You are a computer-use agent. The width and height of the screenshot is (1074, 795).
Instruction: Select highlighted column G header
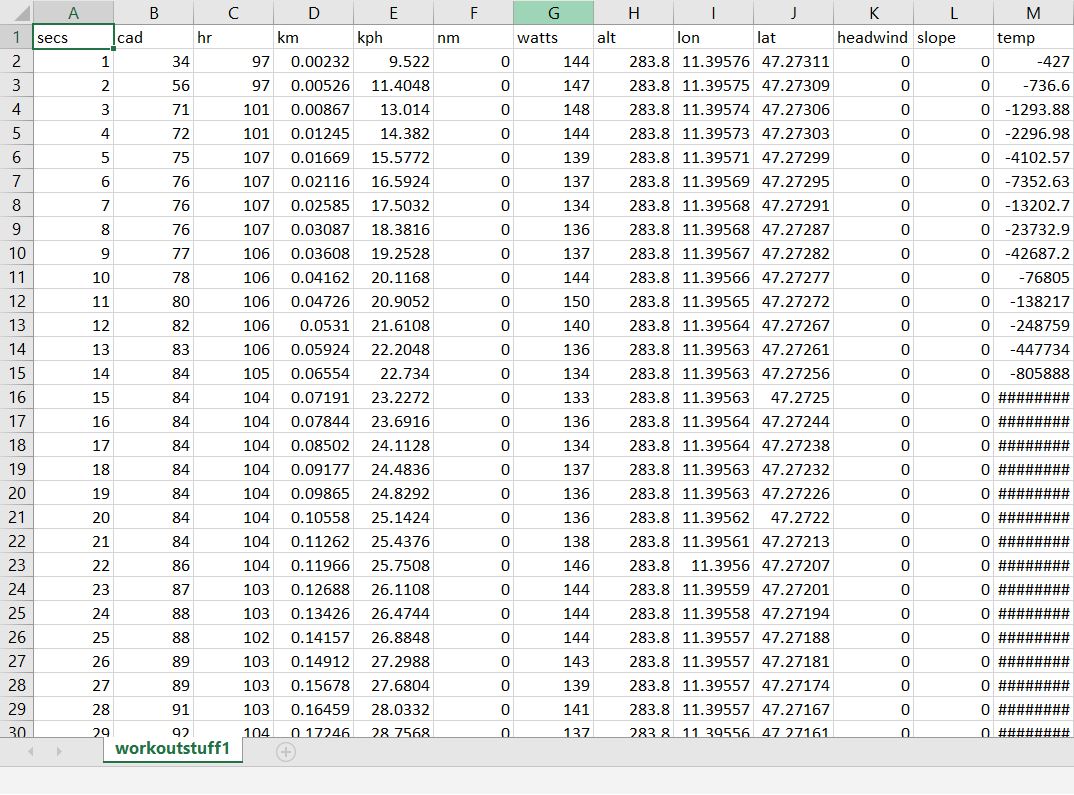[553, 13]
